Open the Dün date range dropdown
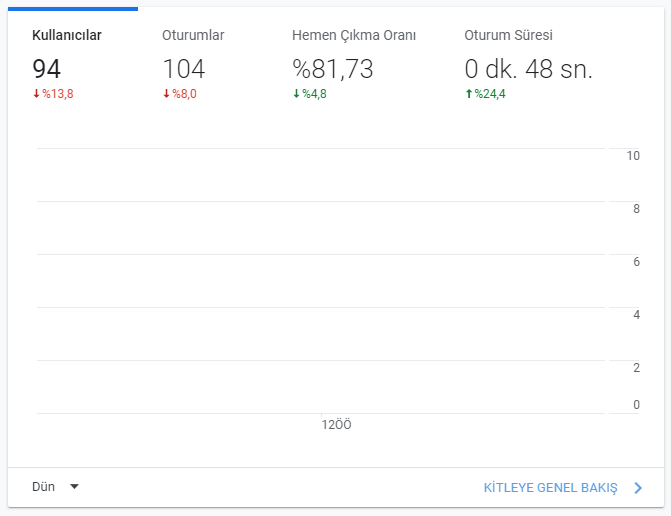Screen dimensions: 671x516 [56, 487]
